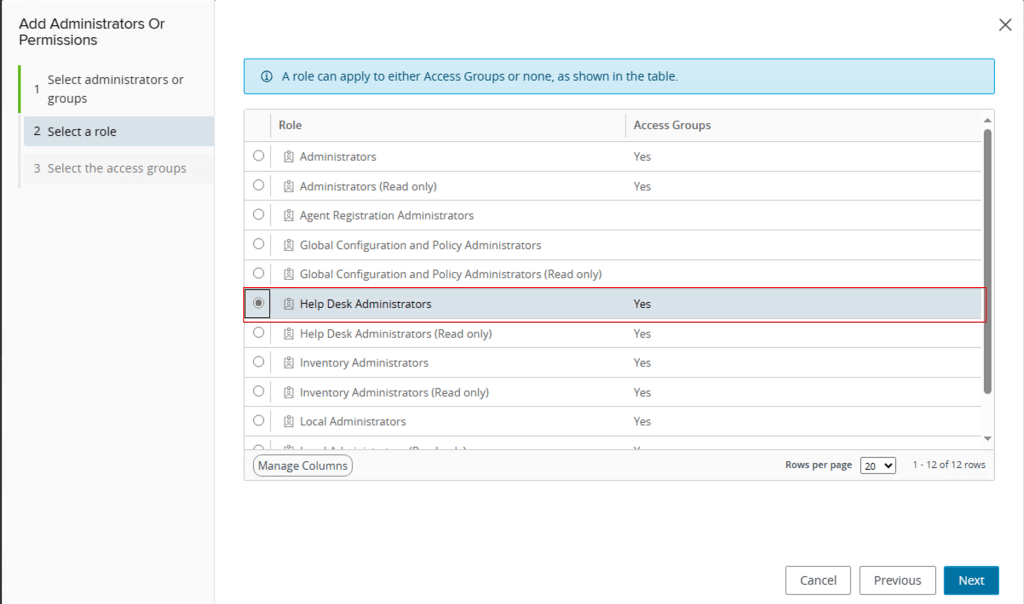Click the Manage Columns button
This screenshot has width=1024, height=604.
click(x=302, y=465)
